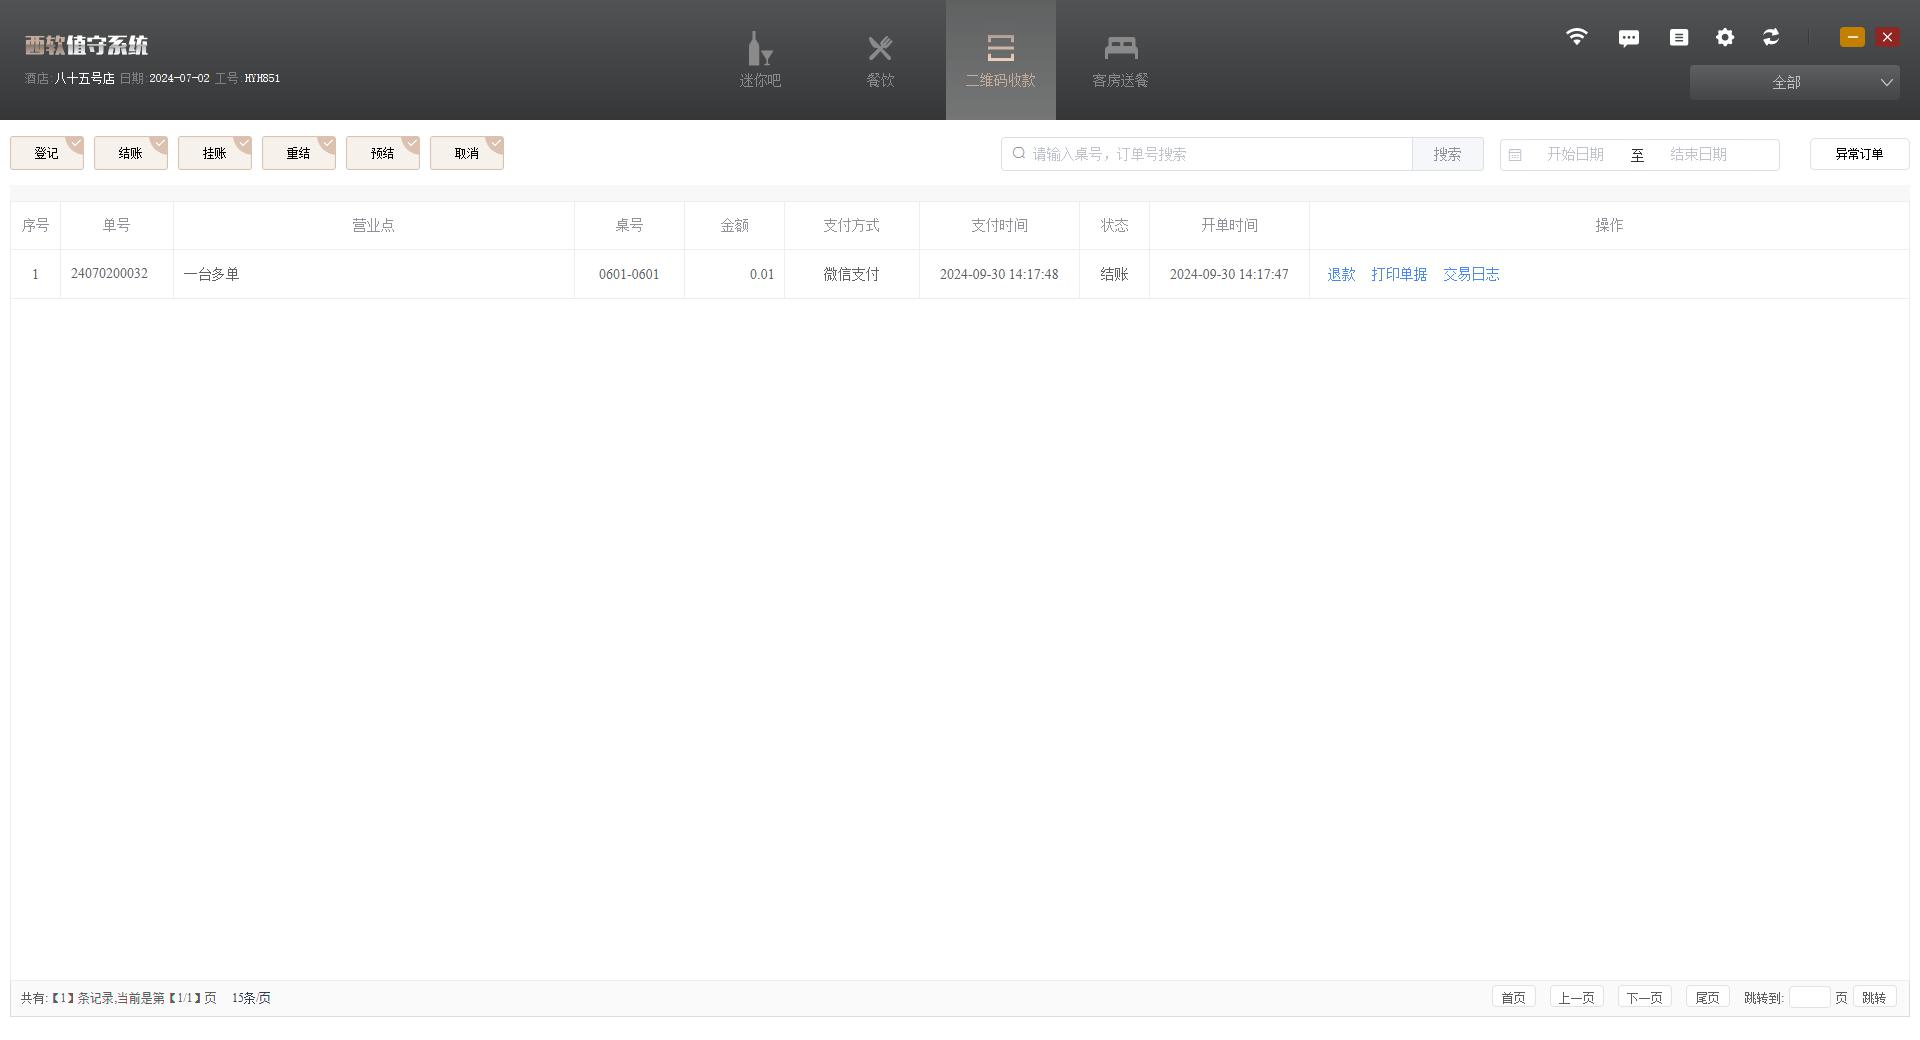Click the Wi-Fi network status icon
Screen dimensions: 1920x1040
(x=1576, y=37)
